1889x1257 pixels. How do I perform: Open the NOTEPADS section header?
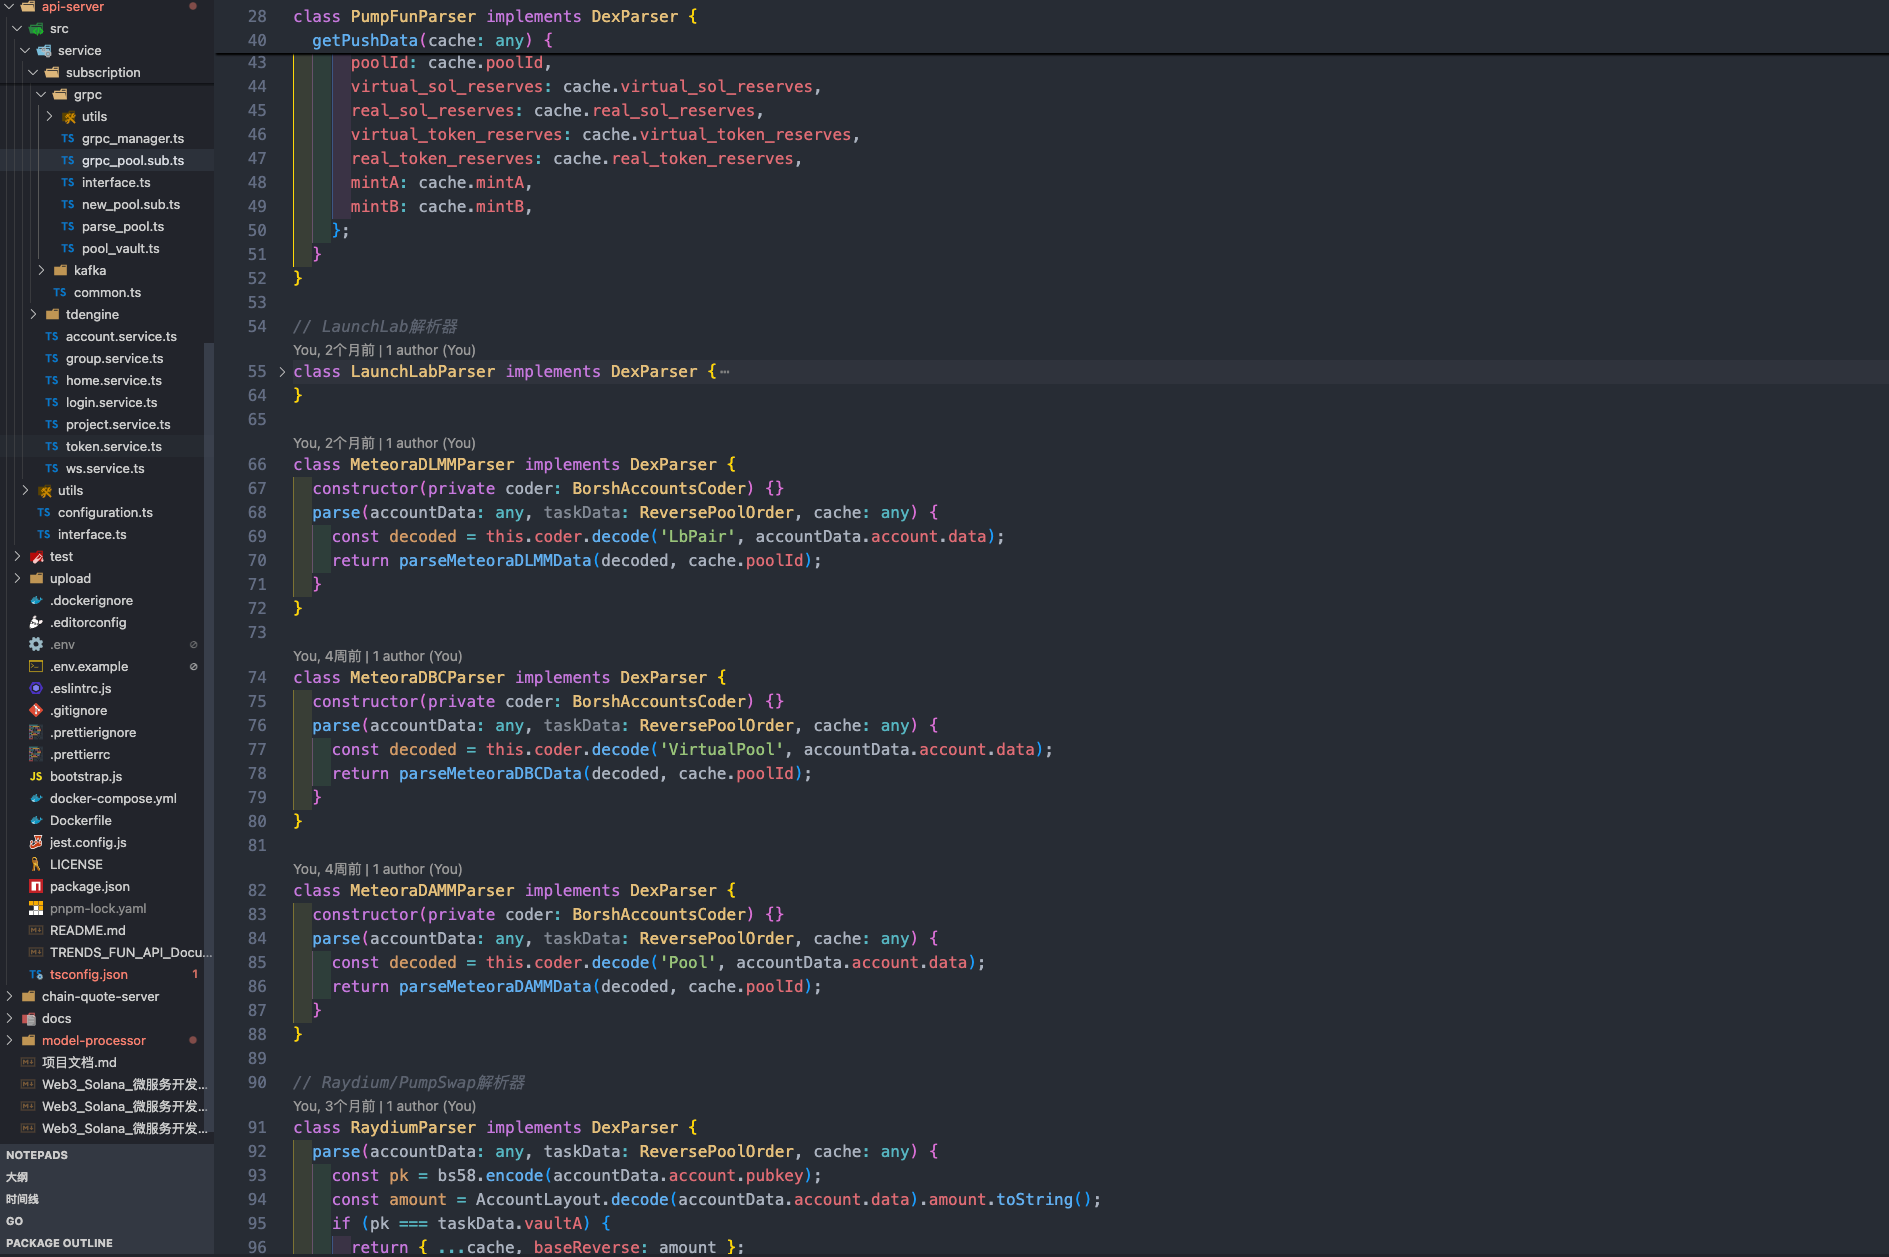[x=37, y=1155]
